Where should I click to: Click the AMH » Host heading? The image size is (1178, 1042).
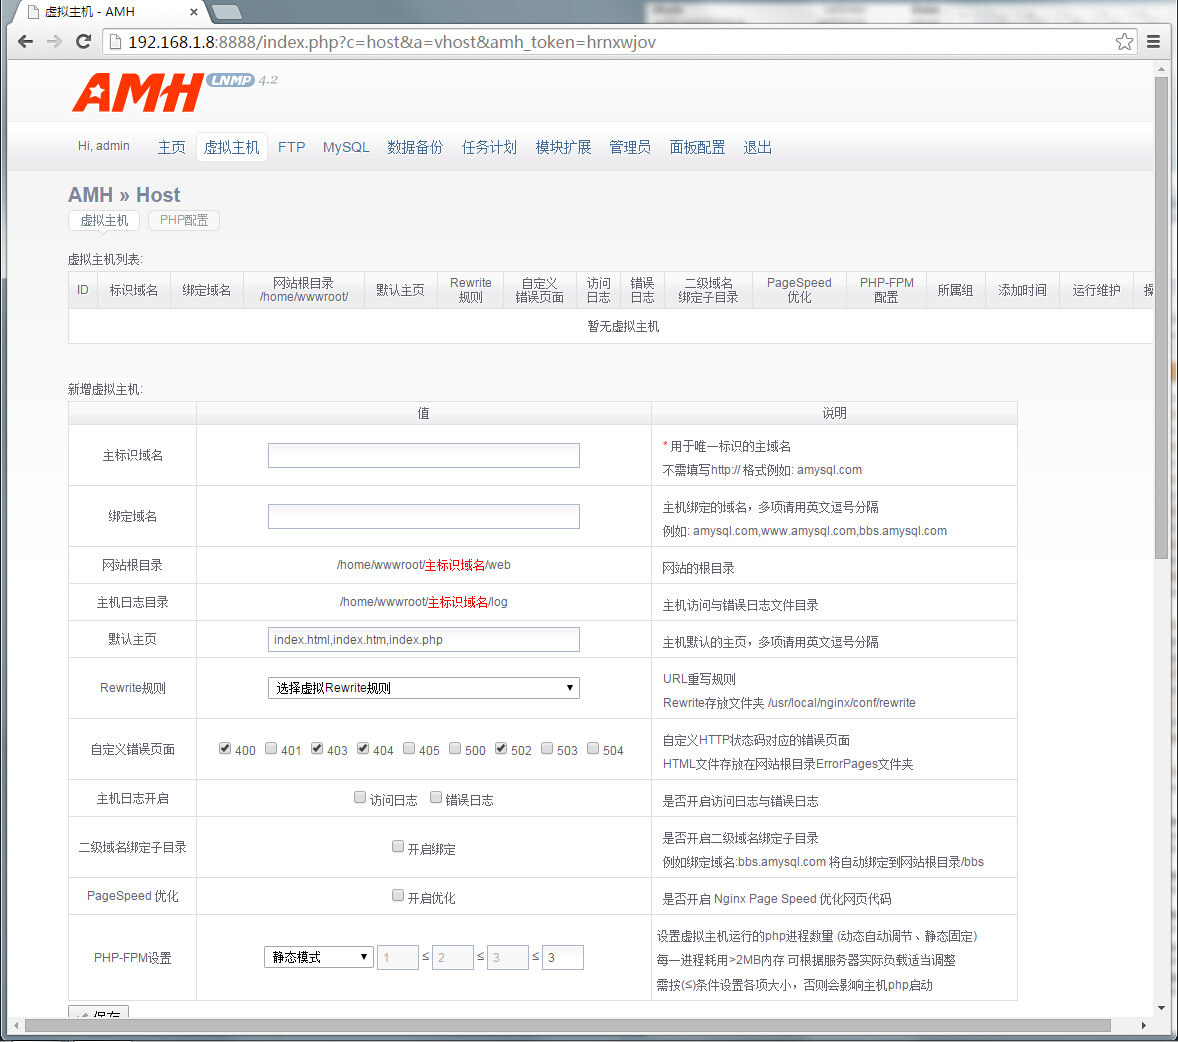(124, 195)
